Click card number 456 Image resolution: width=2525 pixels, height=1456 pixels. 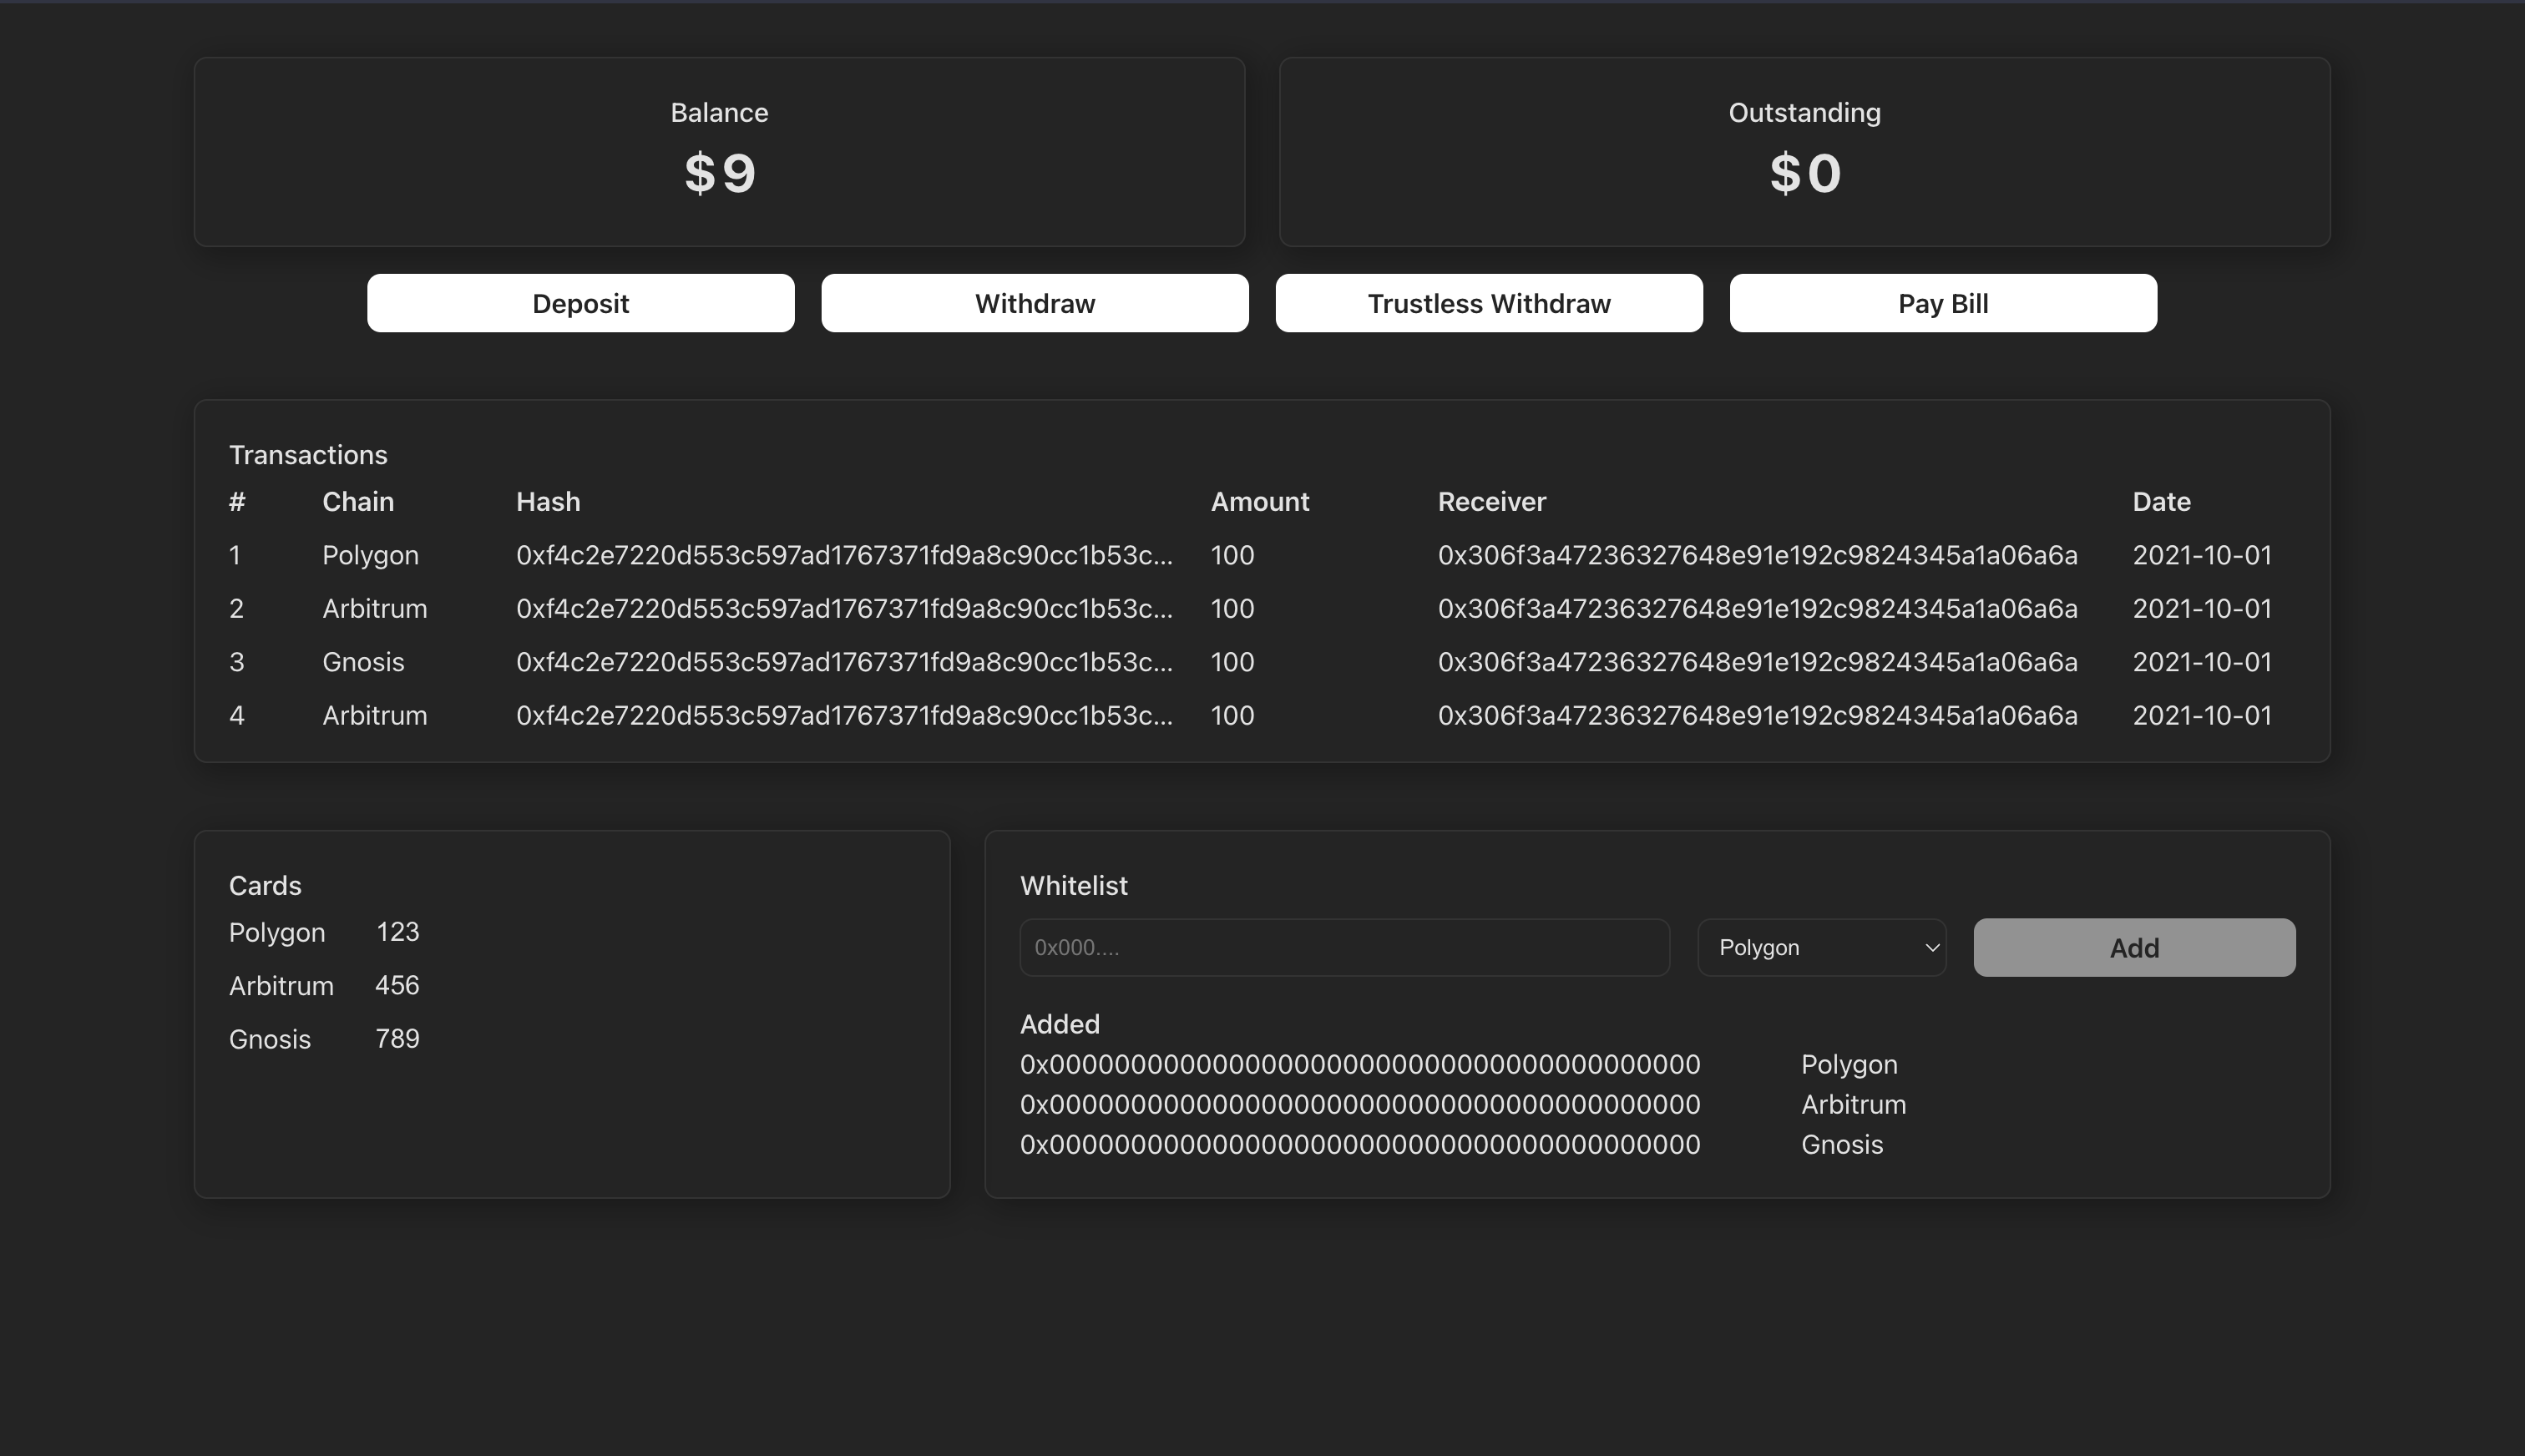397,985
